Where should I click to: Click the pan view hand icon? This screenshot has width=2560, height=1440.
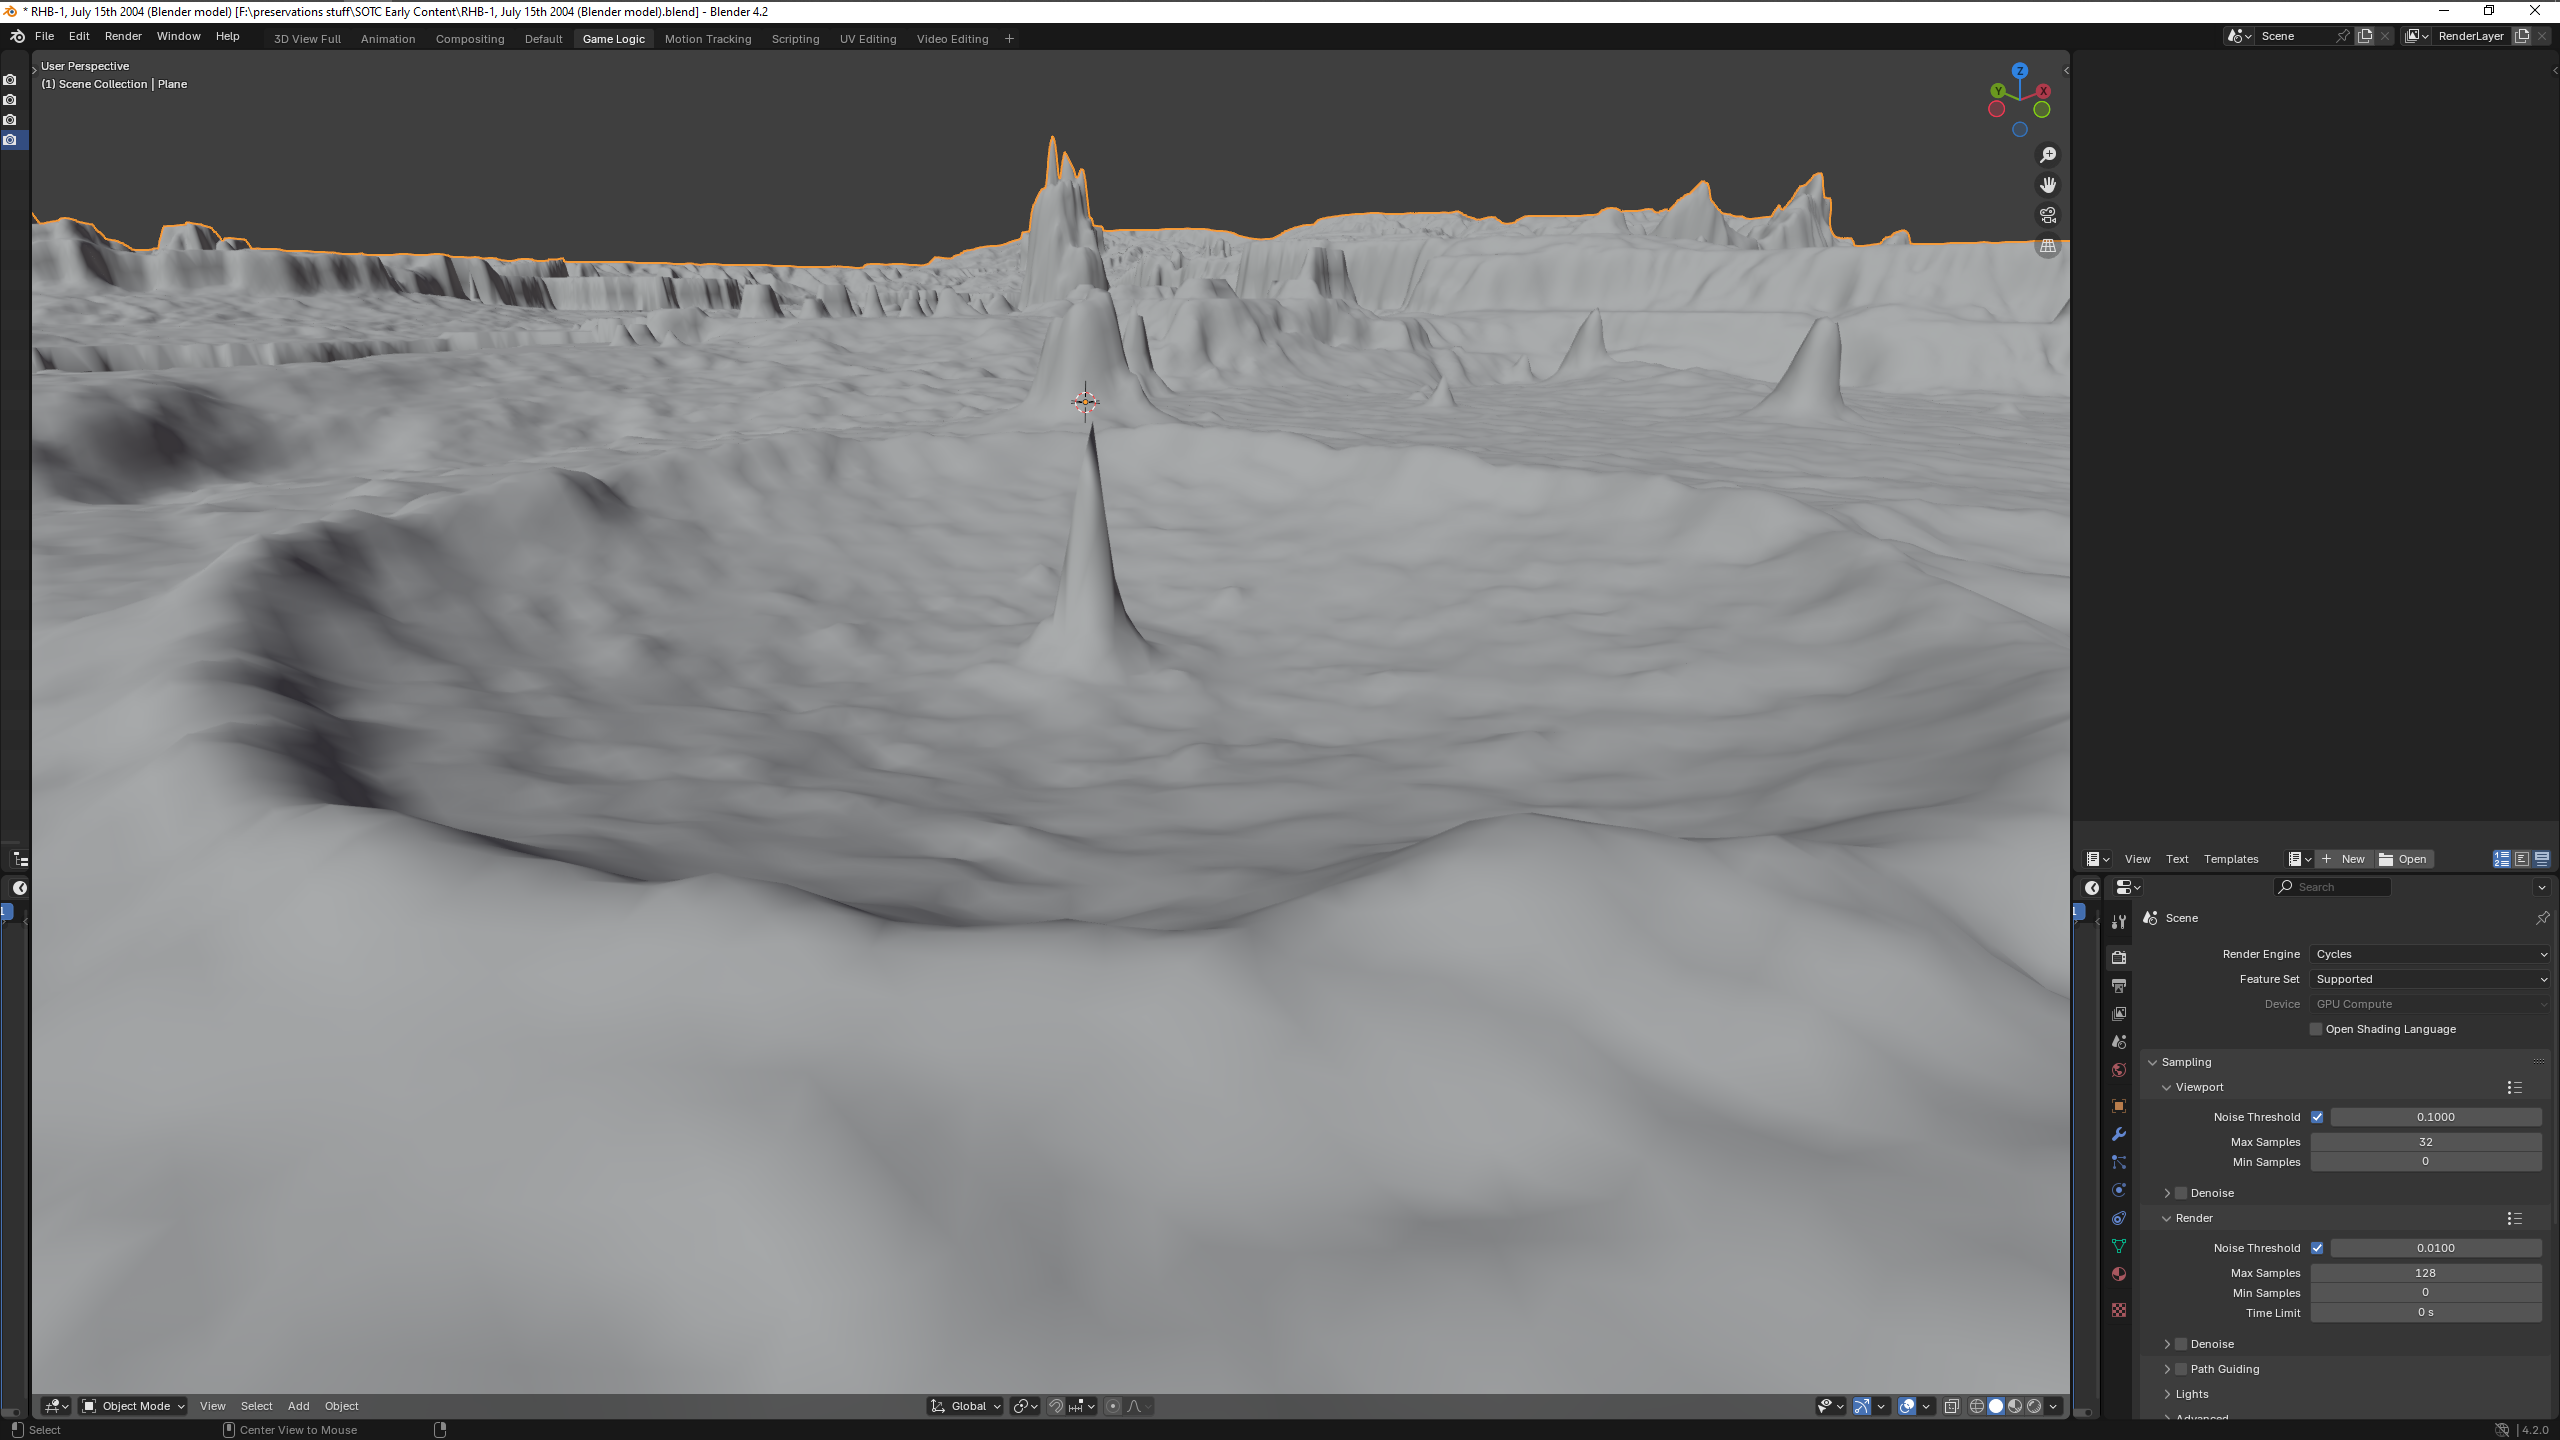(x=2048, y=185)
